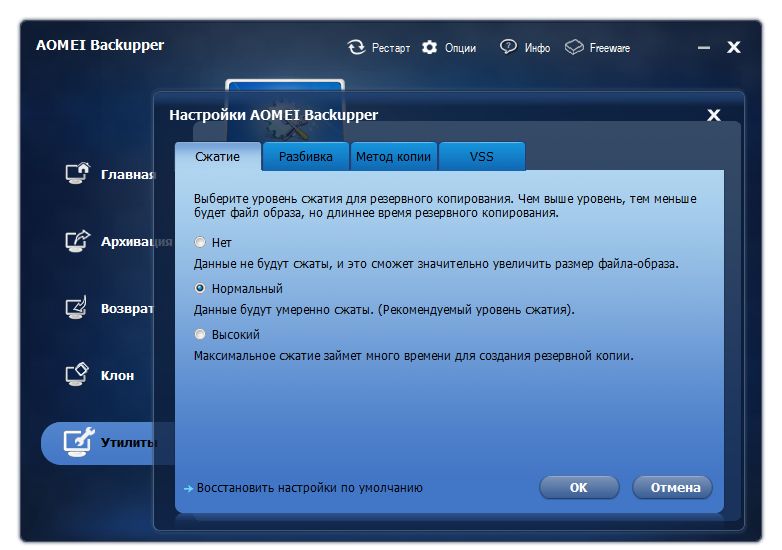Select the Высокий compression radio button
This screenshot has height=550, width=782.
(199, 334)
